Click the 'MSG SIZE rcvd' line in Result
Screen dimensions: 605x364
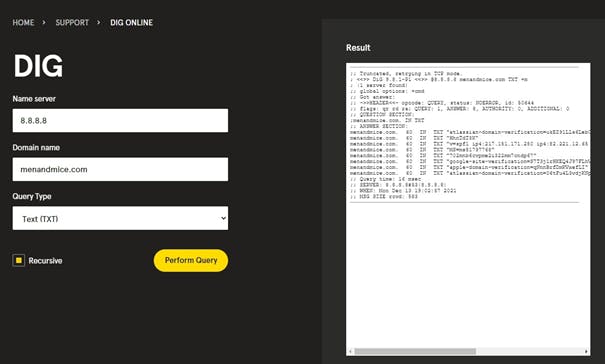(x=384, y=196)
